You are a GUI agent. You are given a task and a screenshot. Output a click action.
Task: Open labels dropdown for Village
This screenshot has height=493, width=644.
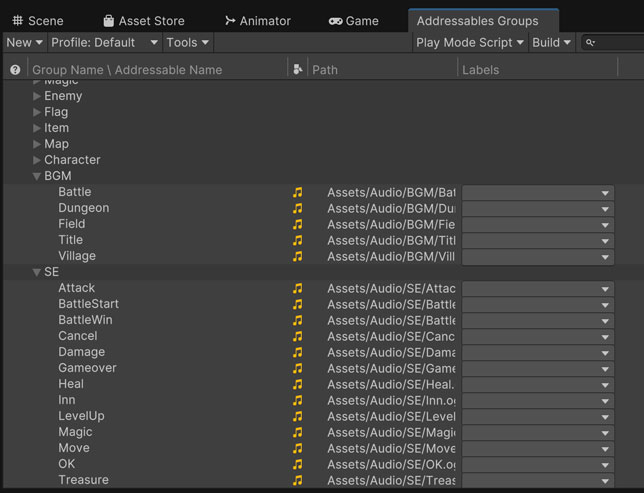tap(538, 257)
